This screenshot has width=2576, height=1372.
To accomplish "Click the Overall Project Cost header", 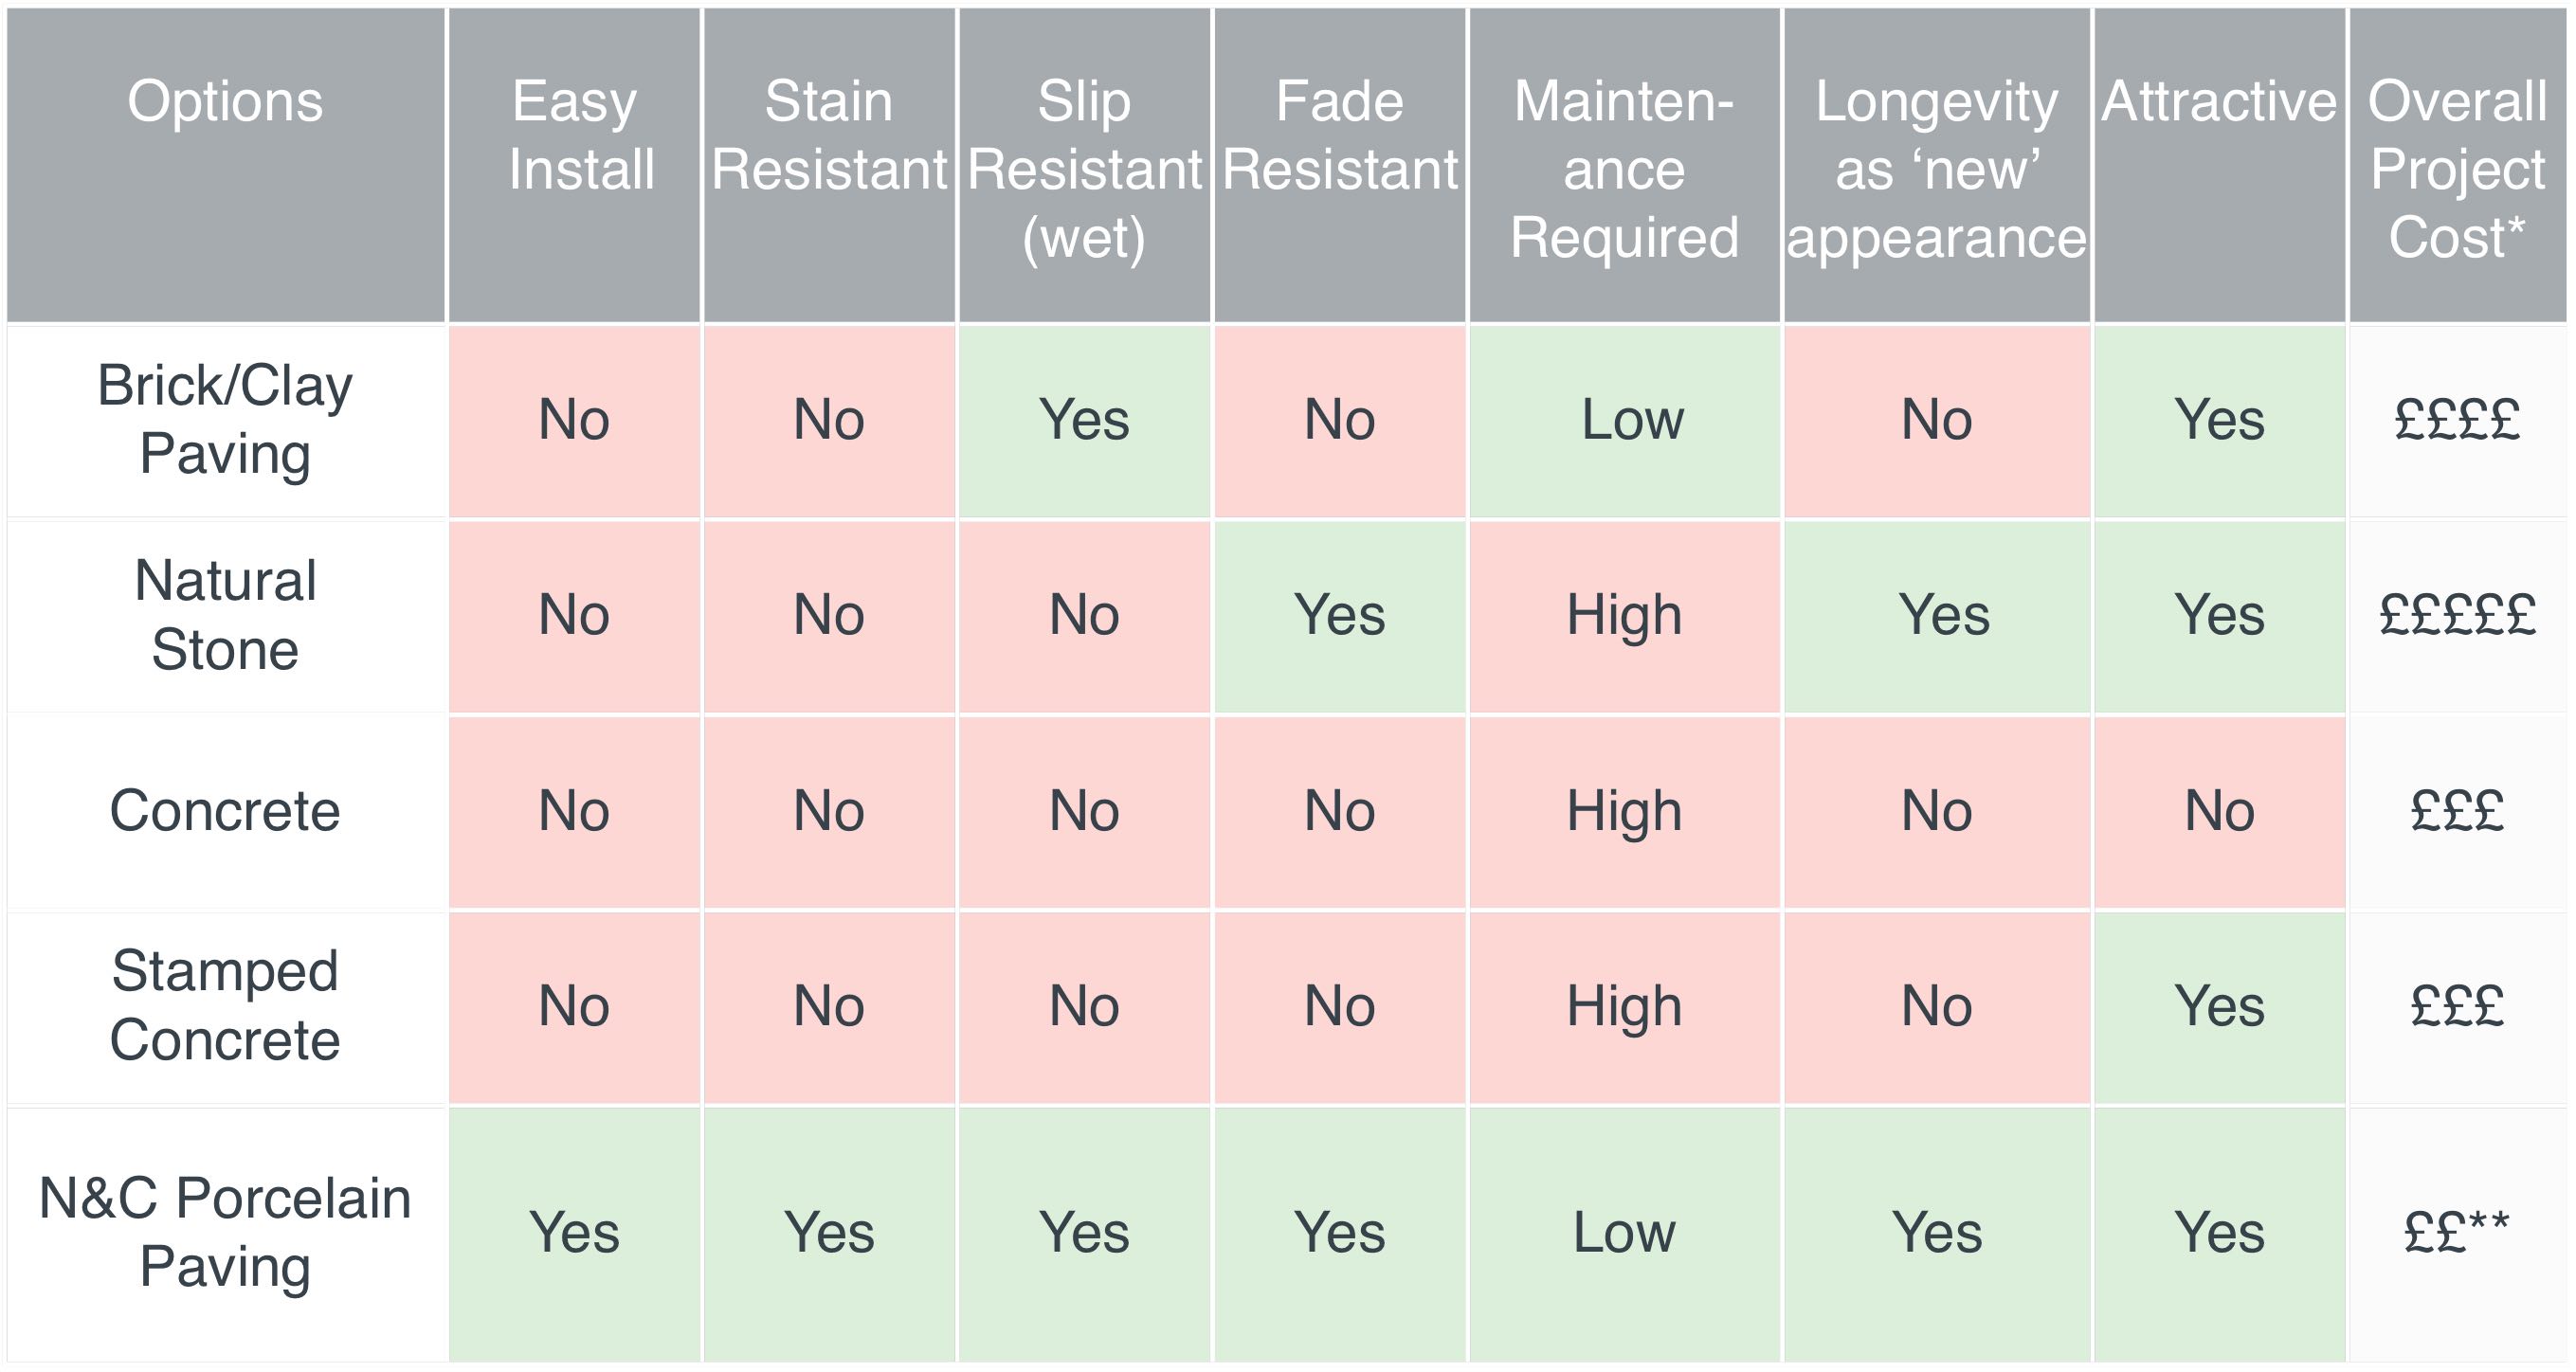I will pyautogui.click(x=2458, y=165).
